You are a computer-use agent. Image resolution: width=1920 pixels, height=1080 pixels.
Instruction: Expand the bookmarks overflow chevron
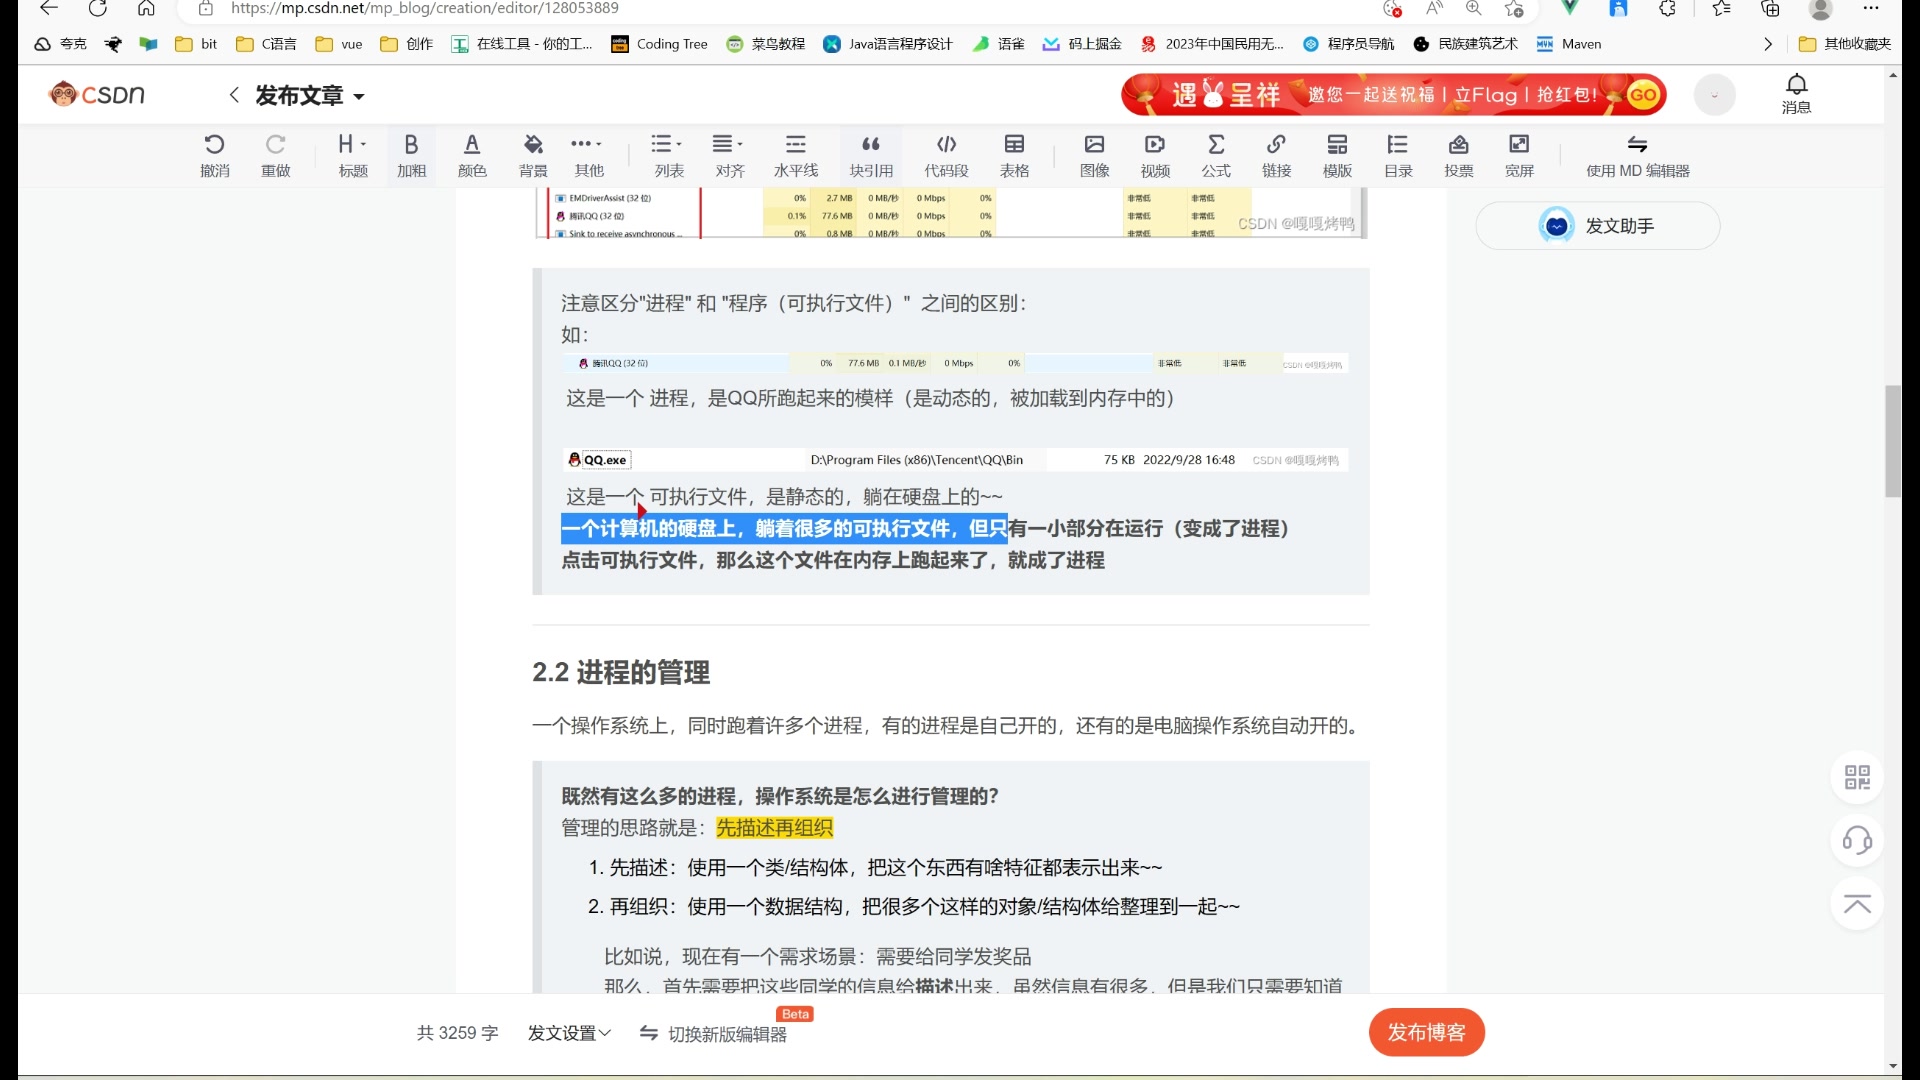[1767, 44]
